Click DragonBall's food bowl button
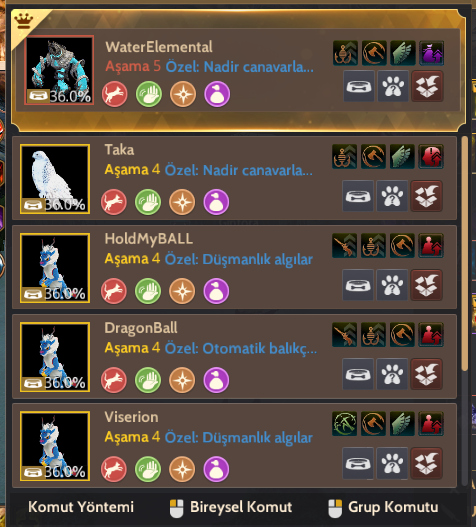 pos(358,374)
